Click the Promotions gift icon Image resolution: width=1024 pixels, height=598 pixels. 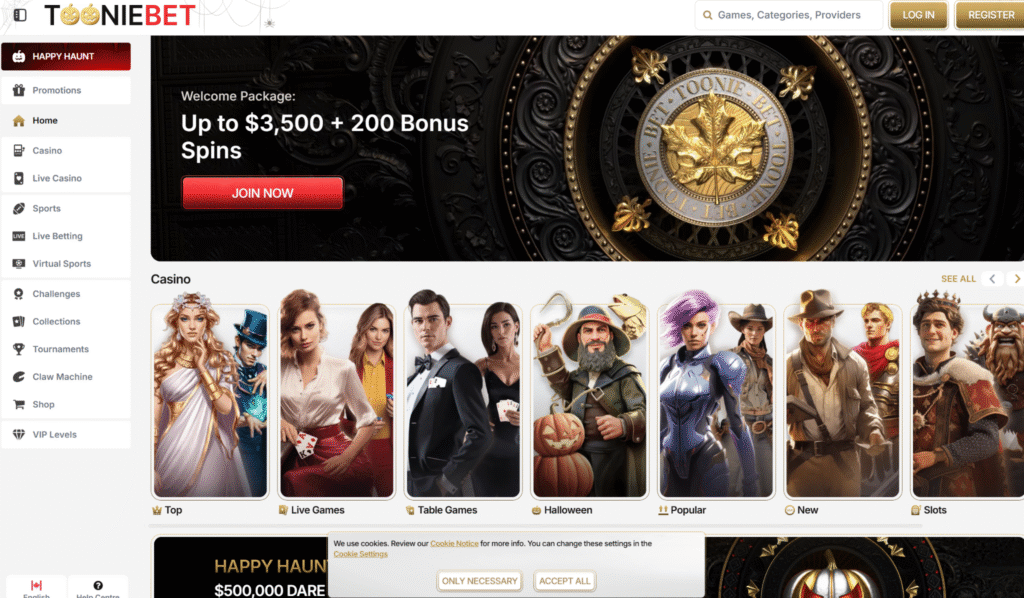tap(19, 90)
